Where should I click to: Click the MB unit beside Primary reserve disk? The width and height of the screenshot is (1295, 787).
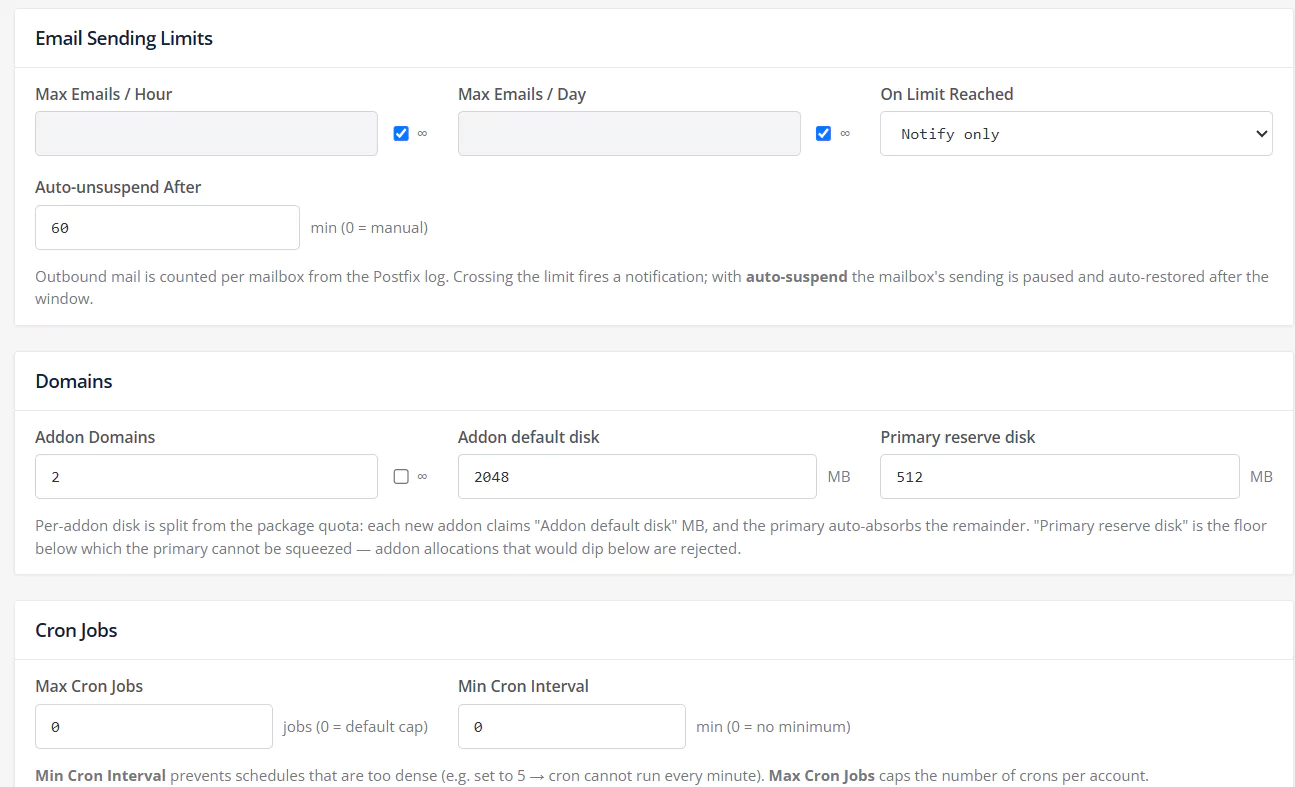pyautogui.click(x=1261, y=477)
